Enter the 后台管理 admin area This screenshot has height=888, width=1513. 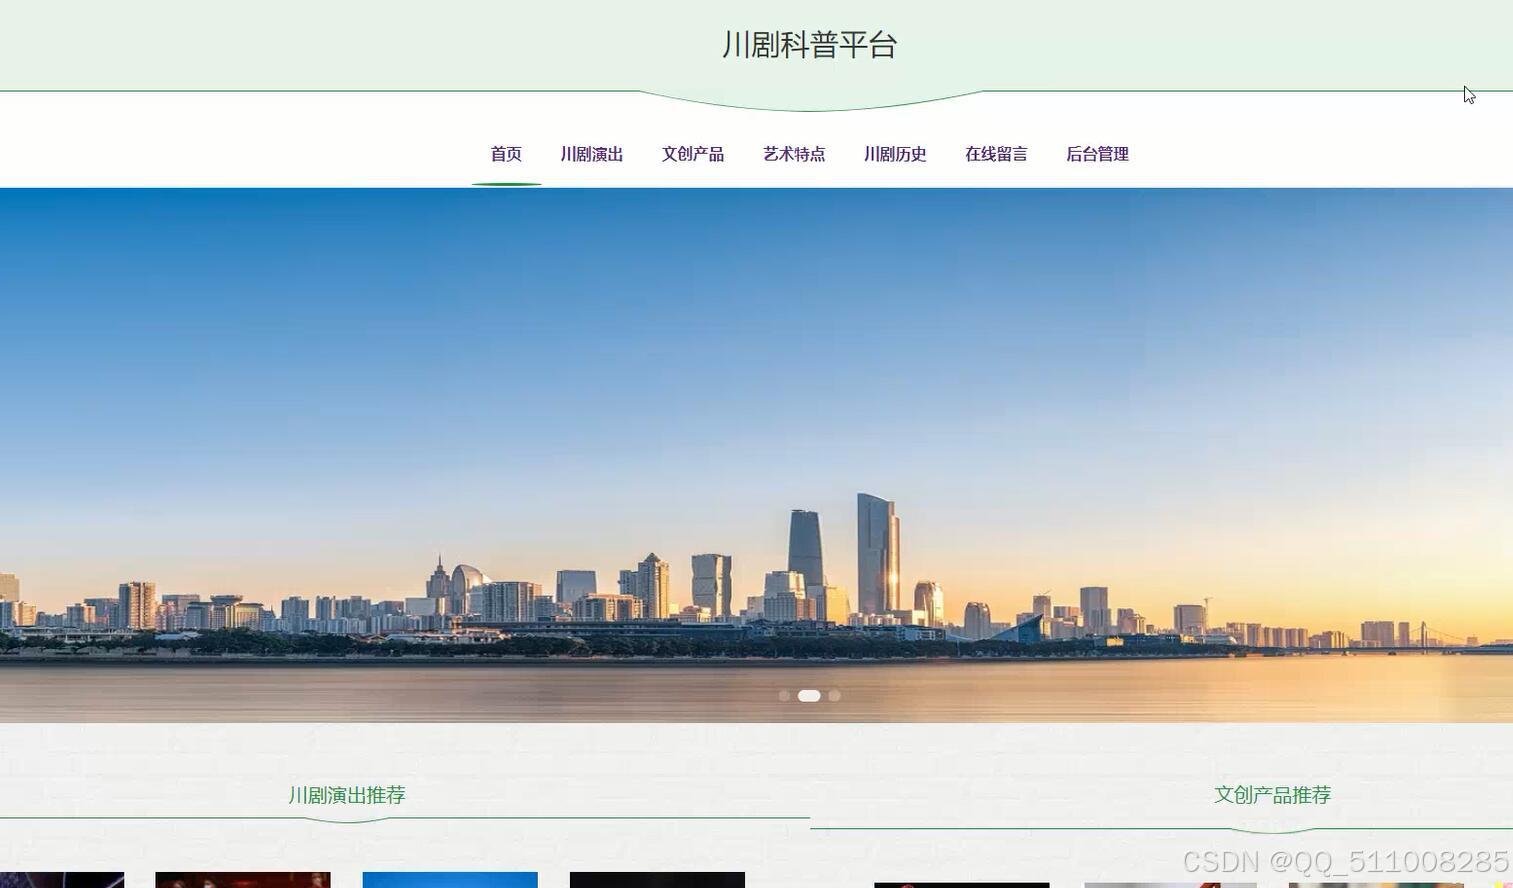(x=1096, y=153)
